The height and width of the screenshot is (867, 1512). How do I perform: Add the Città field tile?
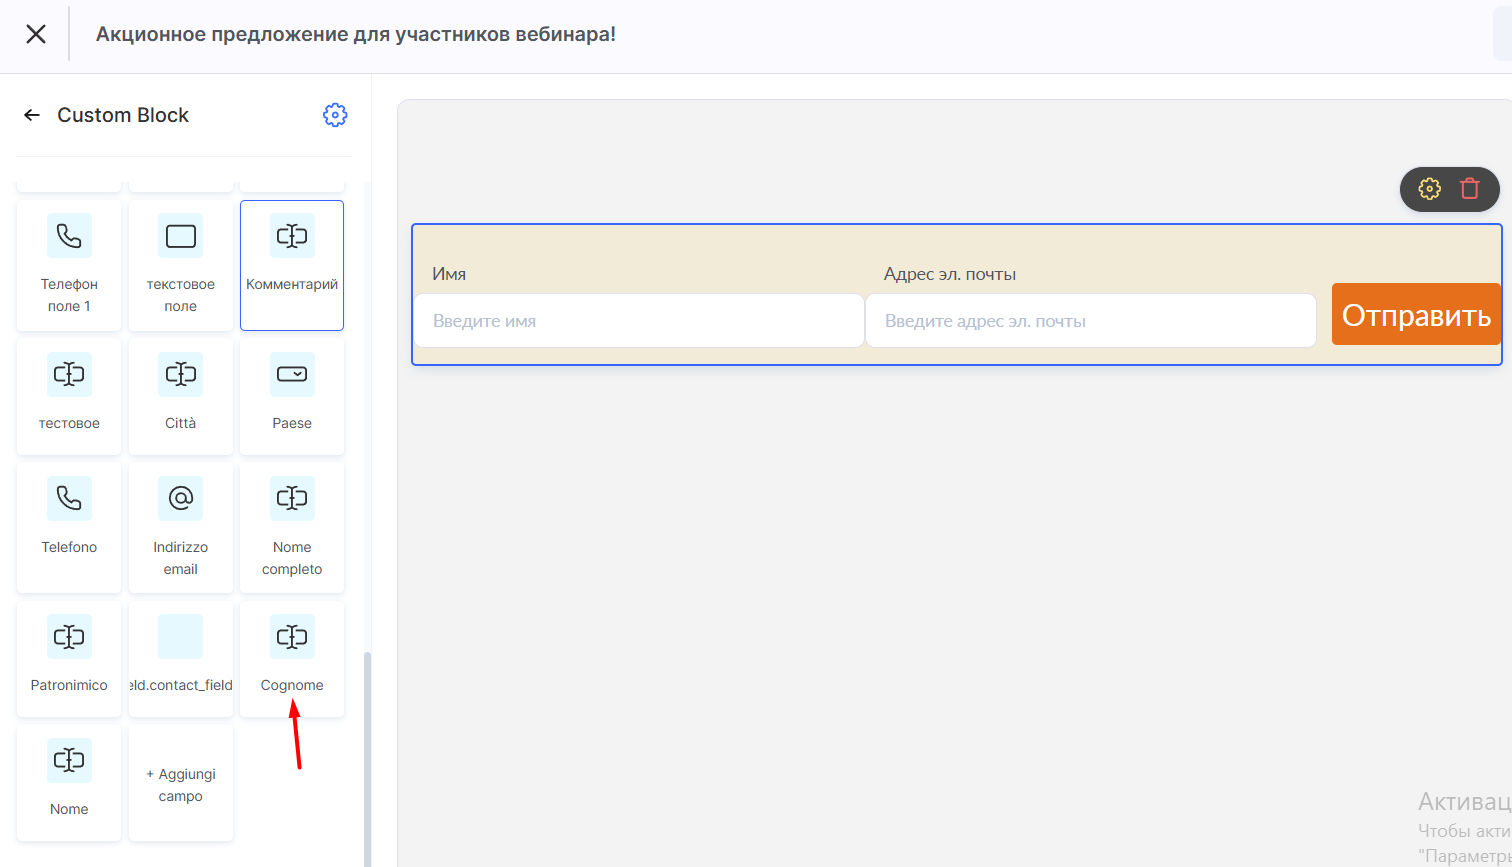(x=181, y=396)
